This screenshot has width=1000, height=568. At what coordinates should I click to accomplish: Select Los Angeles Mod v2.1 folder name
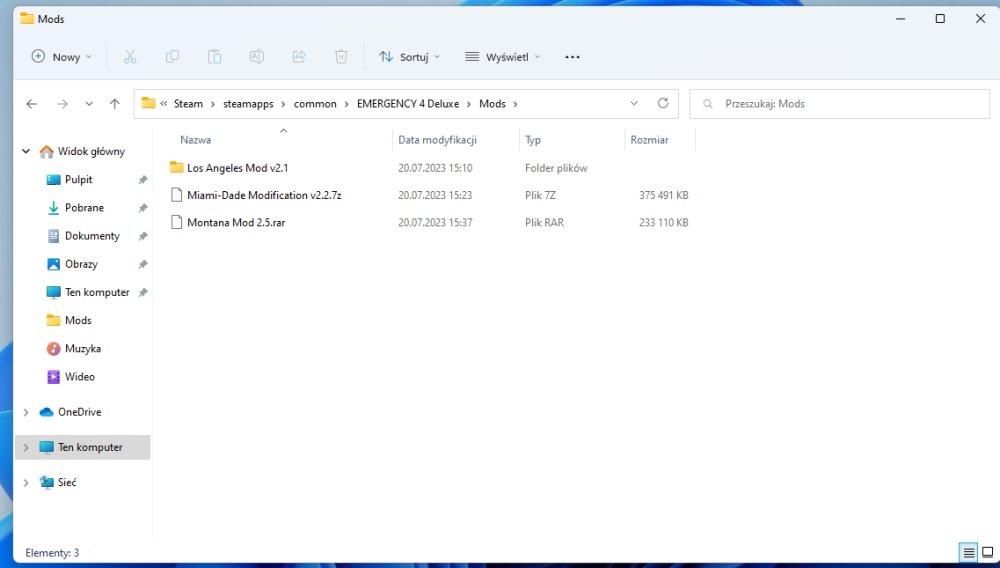coord(238,168)
